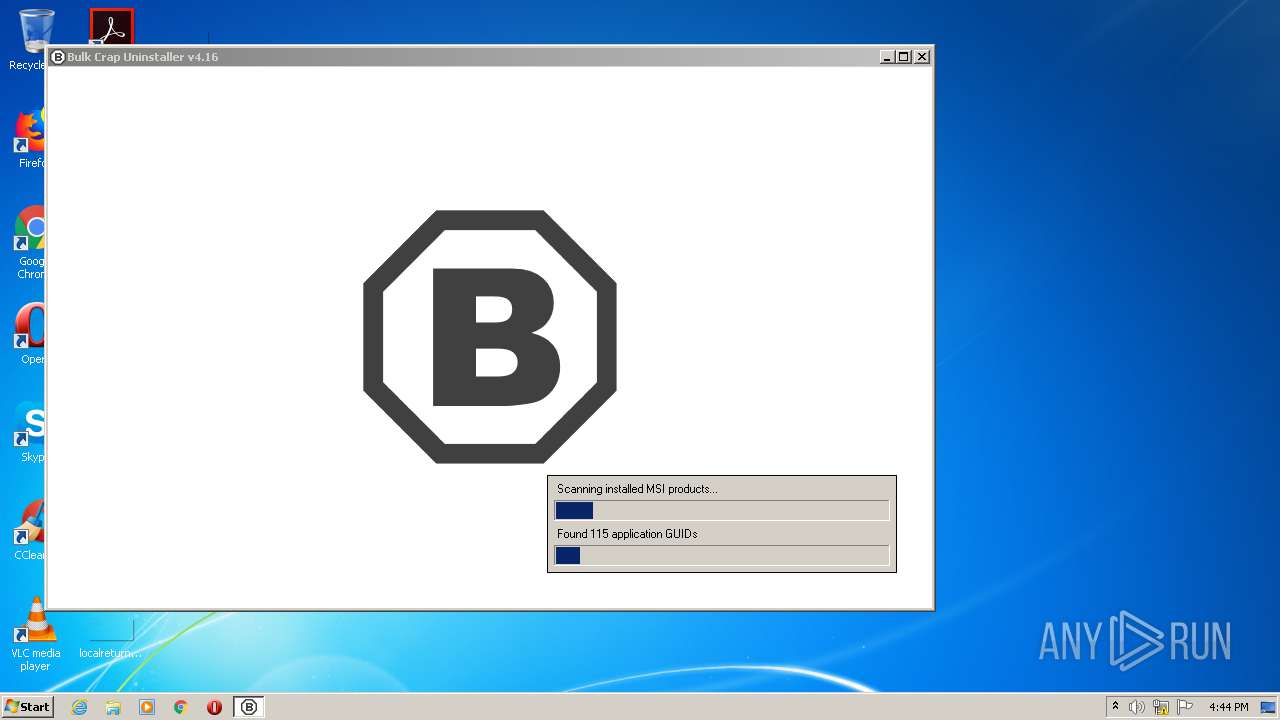Viewport: 1280px width, 720px height.
Task: Open VLC media player desktop shortcut
Action: [35, 634]
